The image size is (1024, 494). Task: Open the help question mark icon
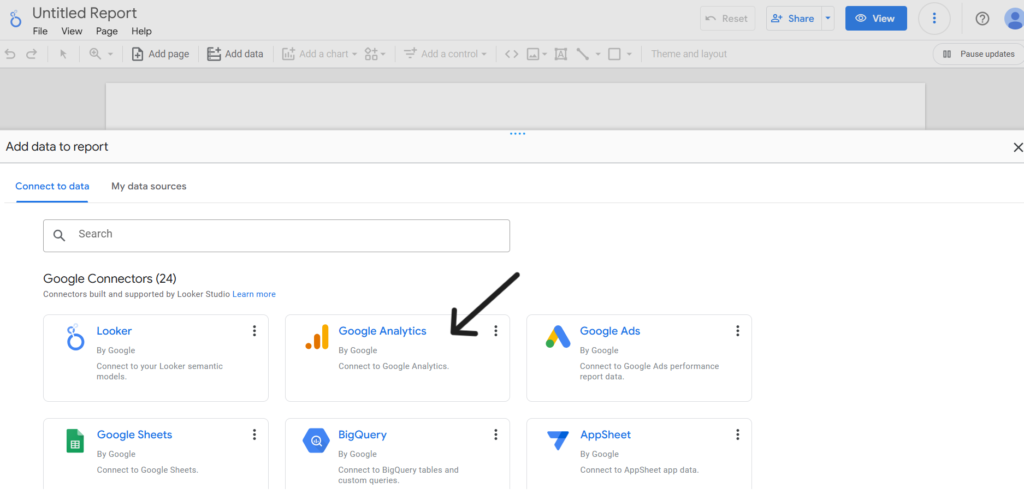coord(982,18)
